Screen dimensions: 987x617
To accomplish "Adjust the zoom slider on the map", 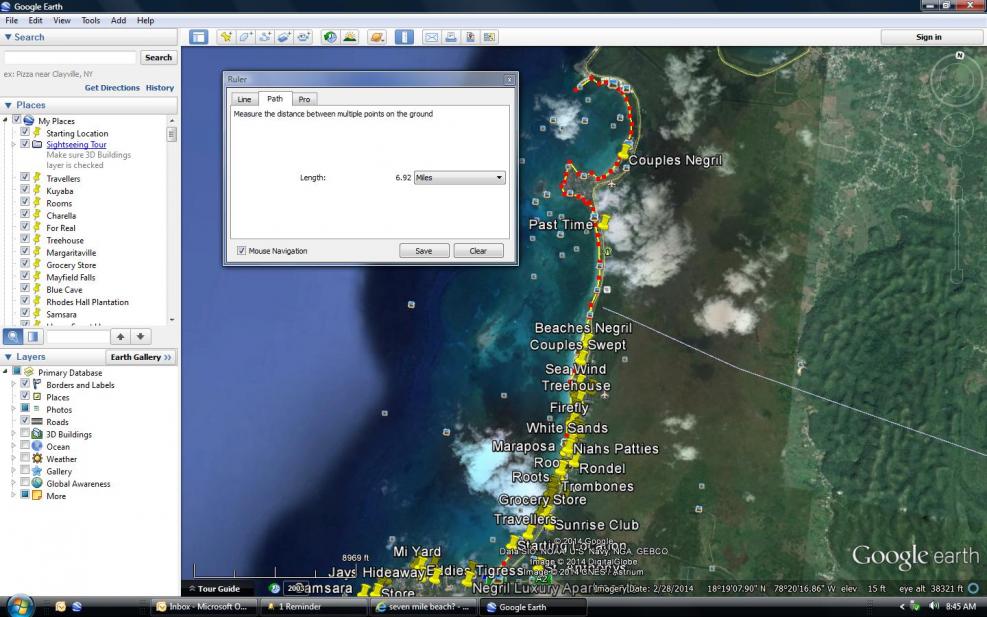I will (957, 234).
